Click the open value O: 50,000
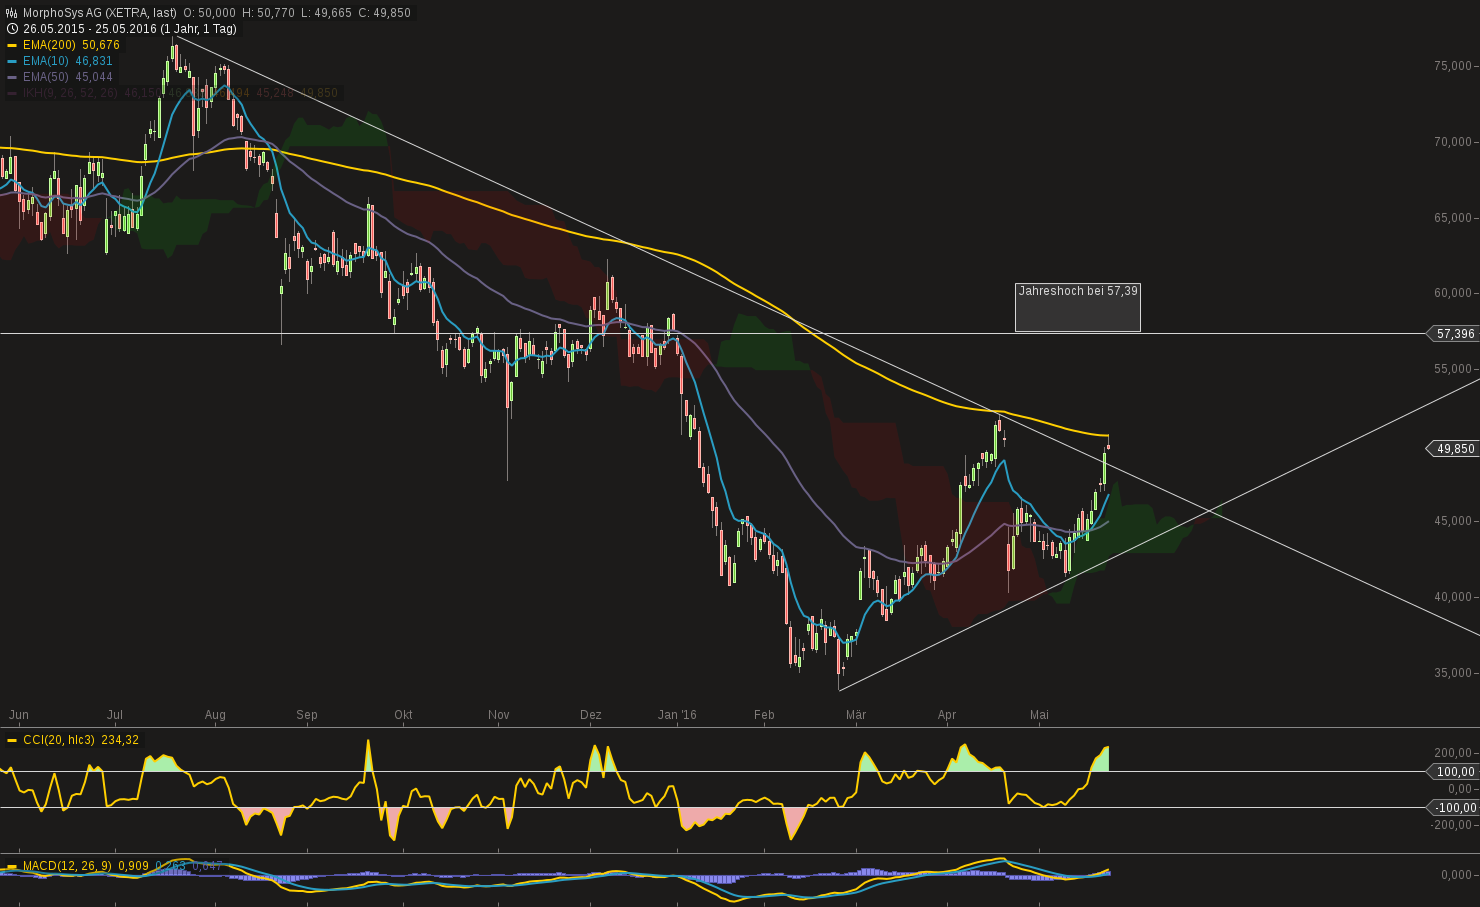The image size is (1480, 907). point(210,13)
